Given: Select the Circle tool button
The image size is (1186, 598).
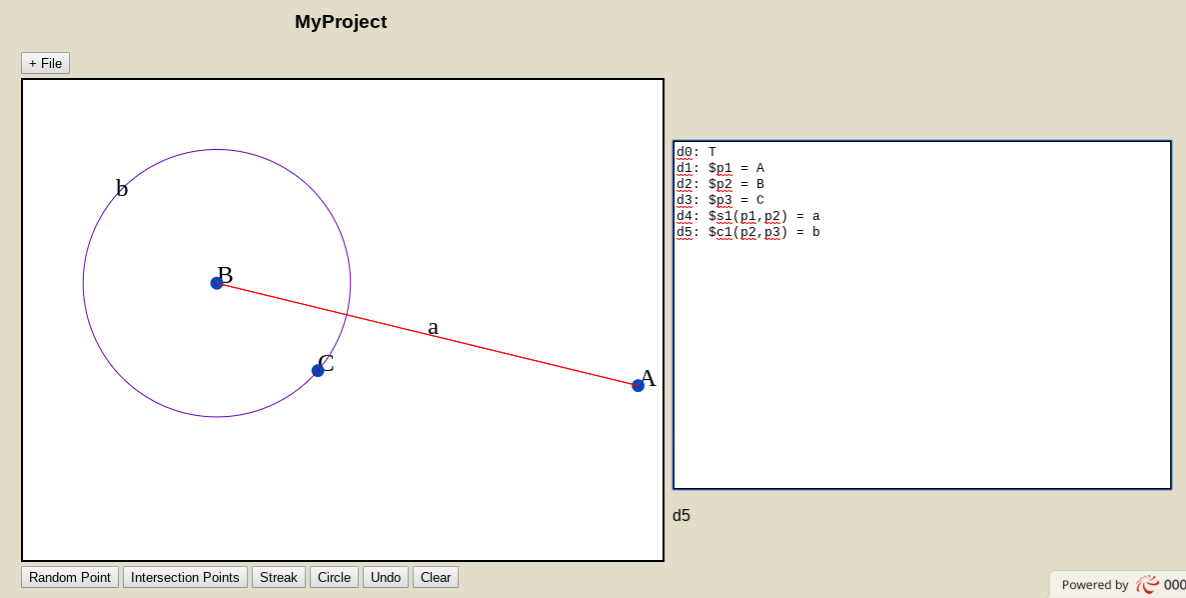Looking at the screenshot, I should click(x=334, y=577).
